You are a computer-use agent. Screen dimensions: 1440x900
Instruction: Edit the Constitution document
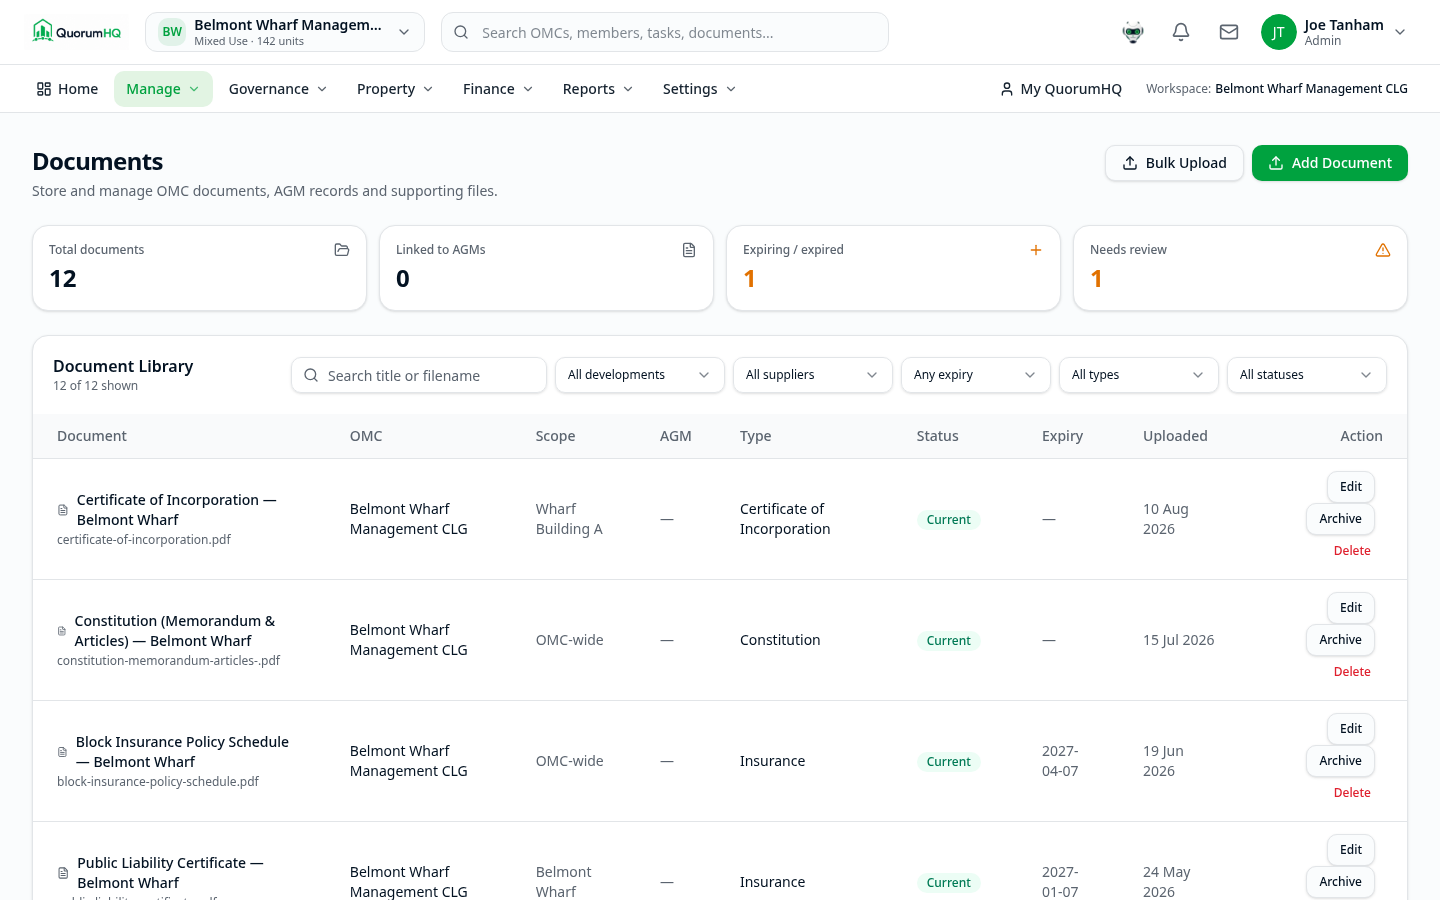click(1351, 608)
